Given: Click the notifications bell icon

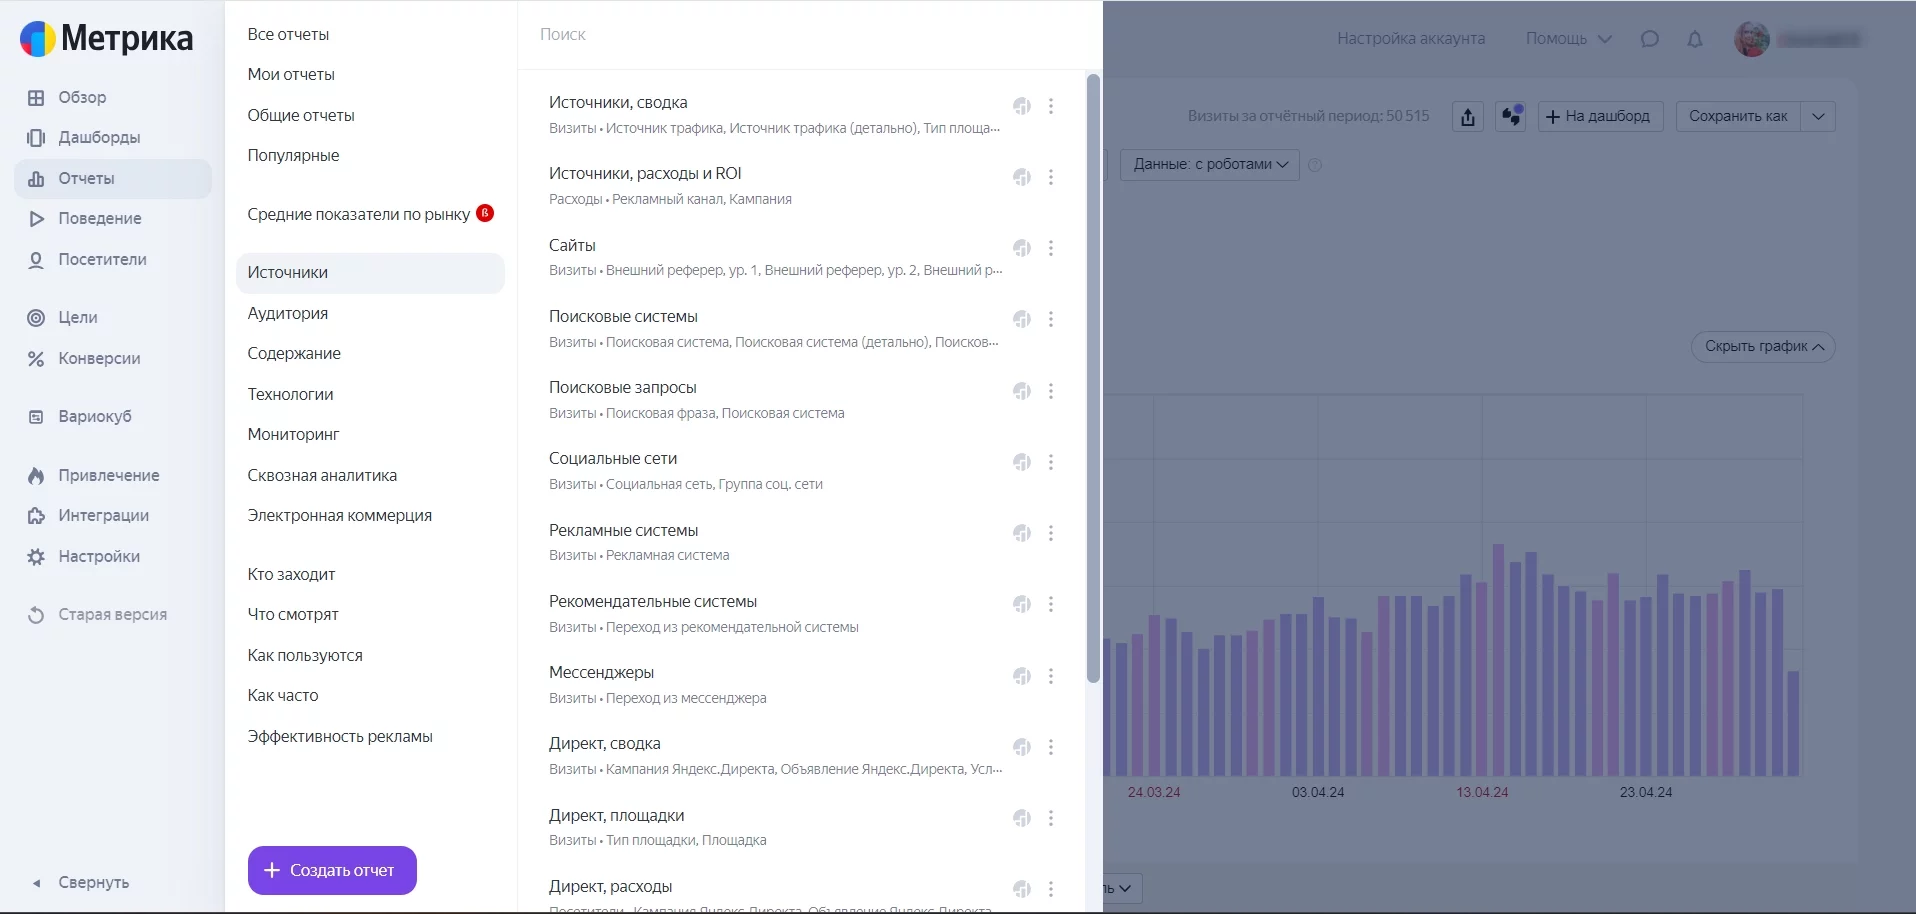Looking at the screenshot, I should click(1694, 39).
